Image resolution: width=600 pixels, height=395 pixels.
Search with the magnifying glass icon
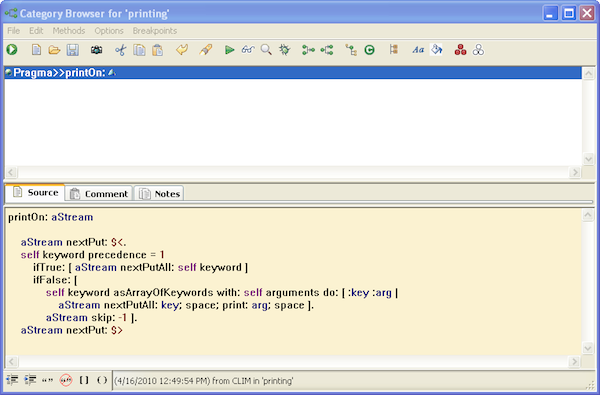266,50
